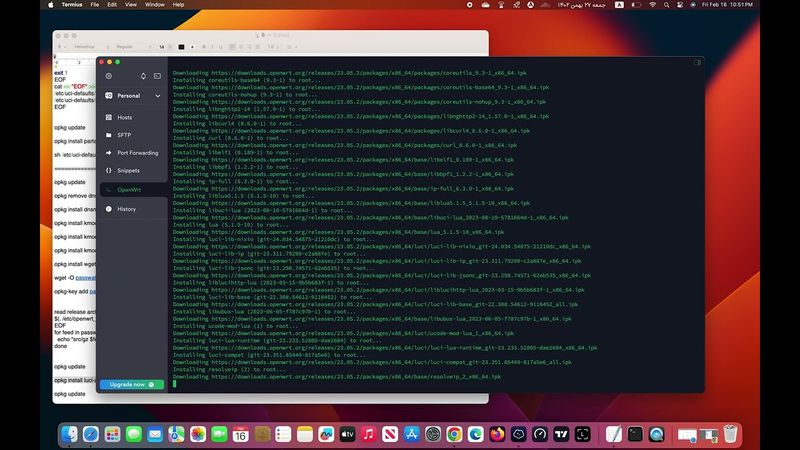Viewport: 800px width, 450px height.
Task: Open Termius settings gear icon
Action: 109,76
